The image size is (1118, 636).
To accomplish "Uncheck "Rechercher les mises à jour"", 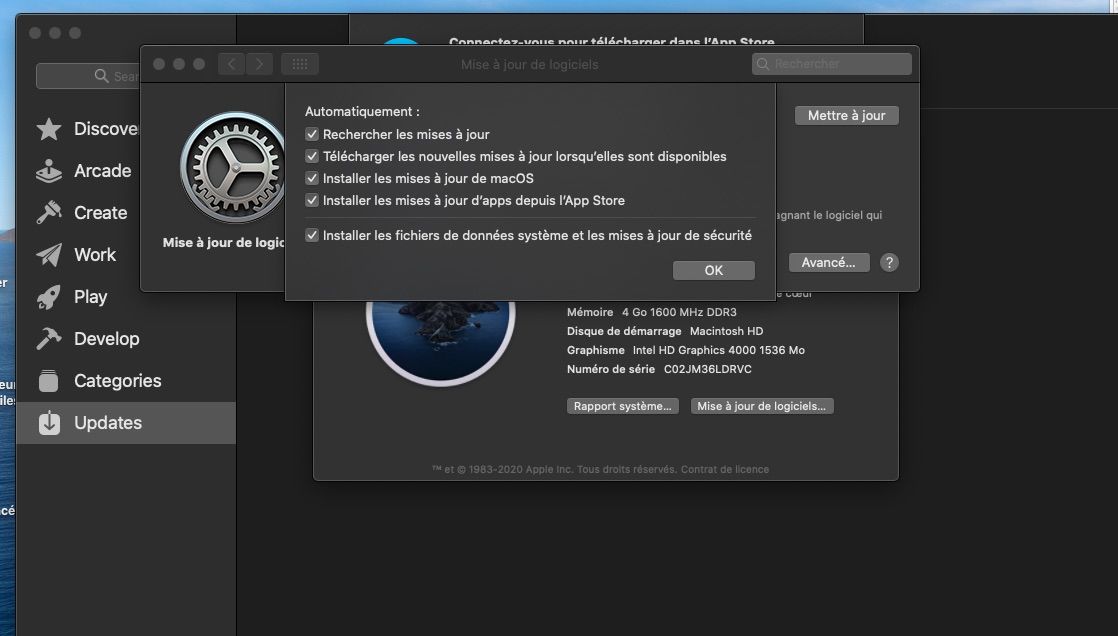I will 312,134.
